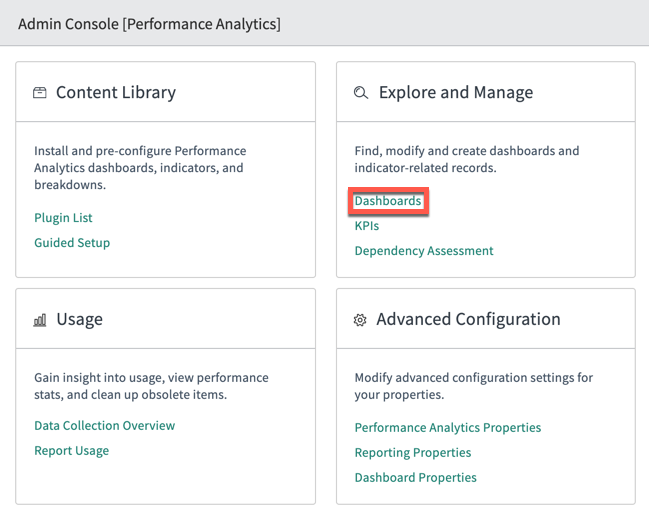Open Data Collection Overview link

pyautogui.click(x=105, y=426)
